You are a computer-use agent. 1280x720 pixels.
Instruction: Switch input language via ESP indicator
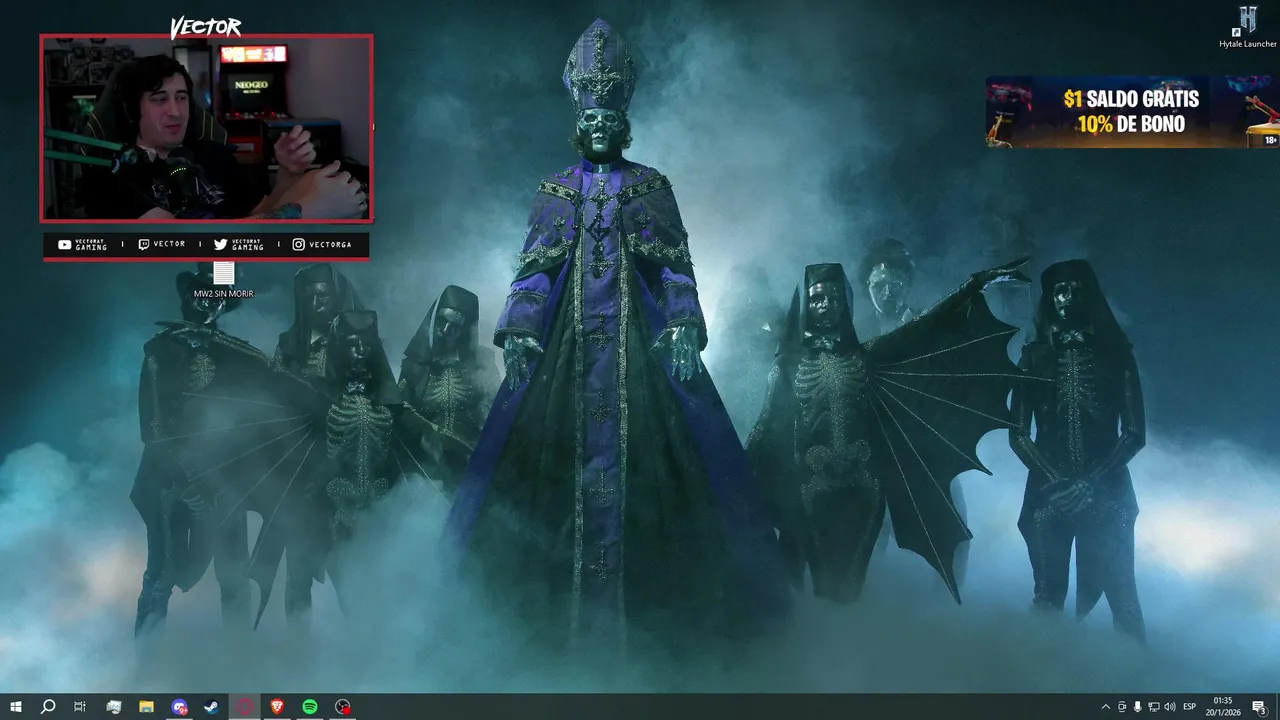point(1190,707)
